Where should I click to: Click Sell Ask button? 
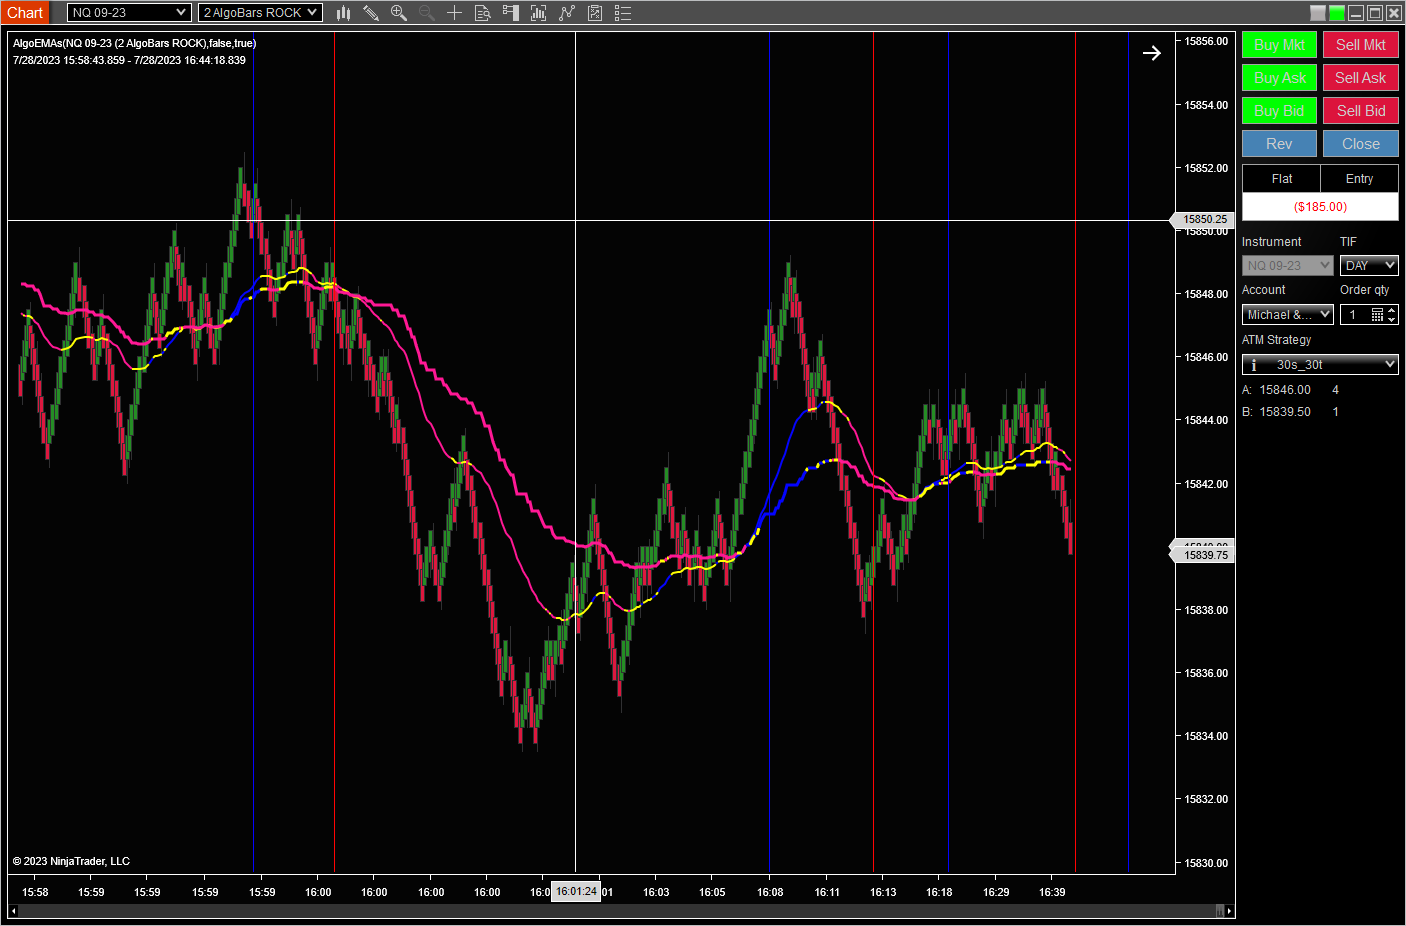click(1361, 78)
